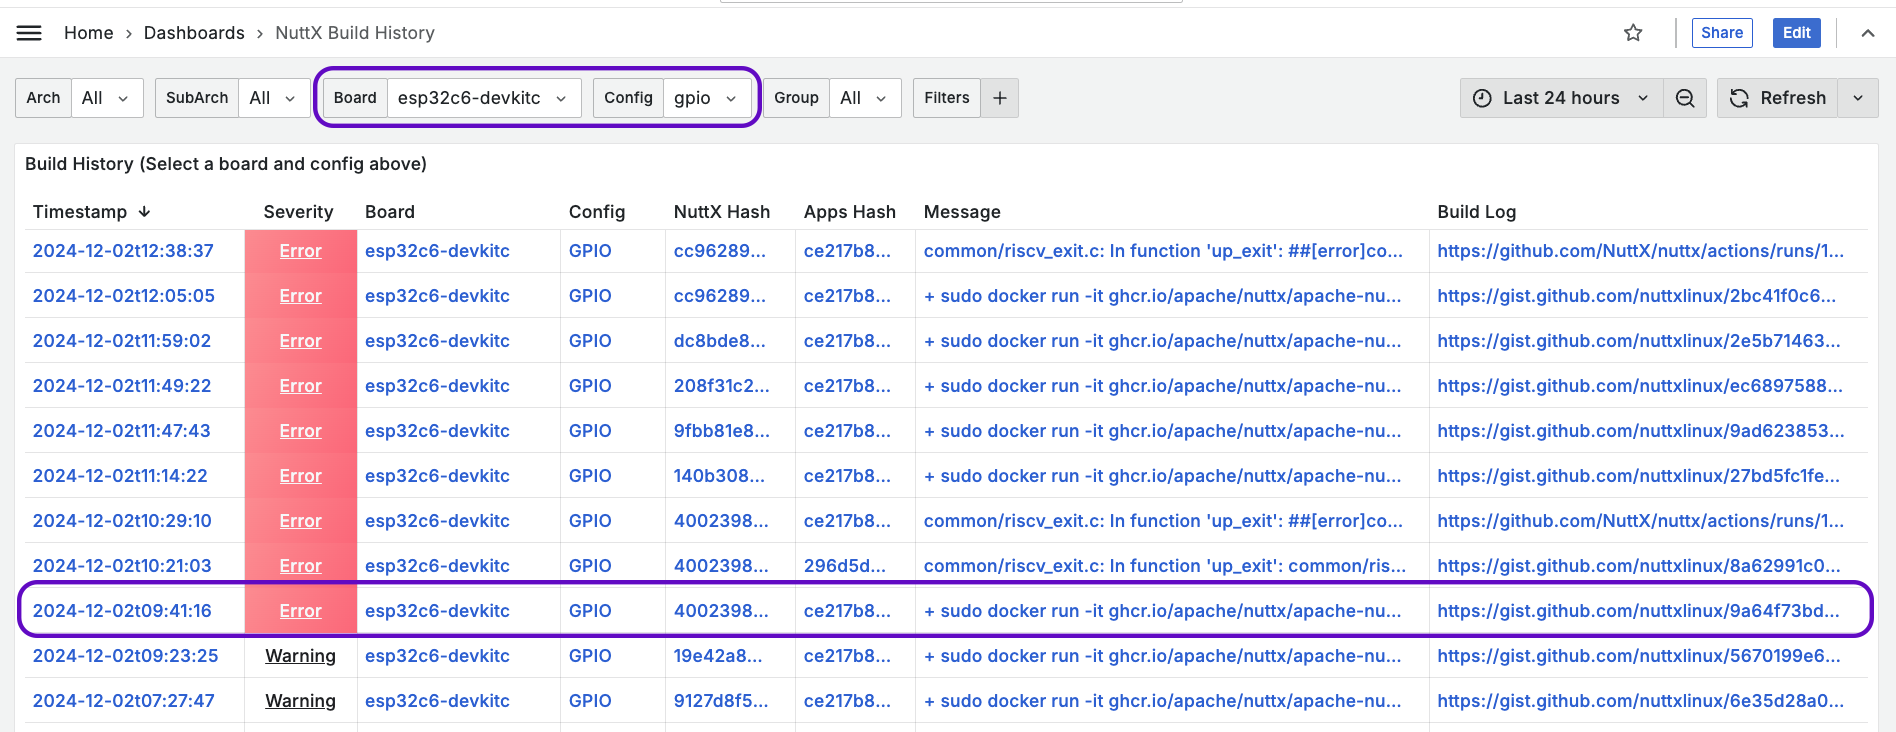The height and width of the screenshot is (732, 1896).
Task: Click the Filters label
Action: click(x=946, y=98)
